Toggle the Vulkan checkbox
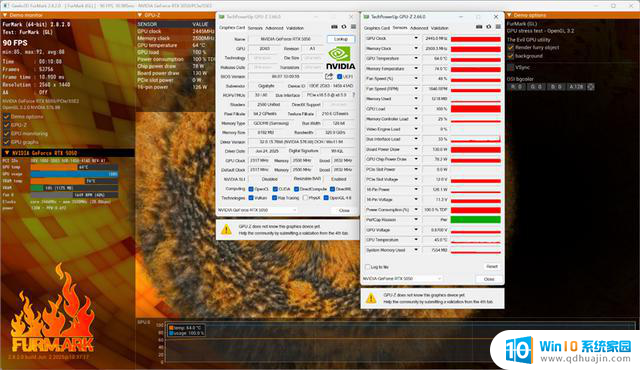The image size is (640, 370). (x=251, y=198)
